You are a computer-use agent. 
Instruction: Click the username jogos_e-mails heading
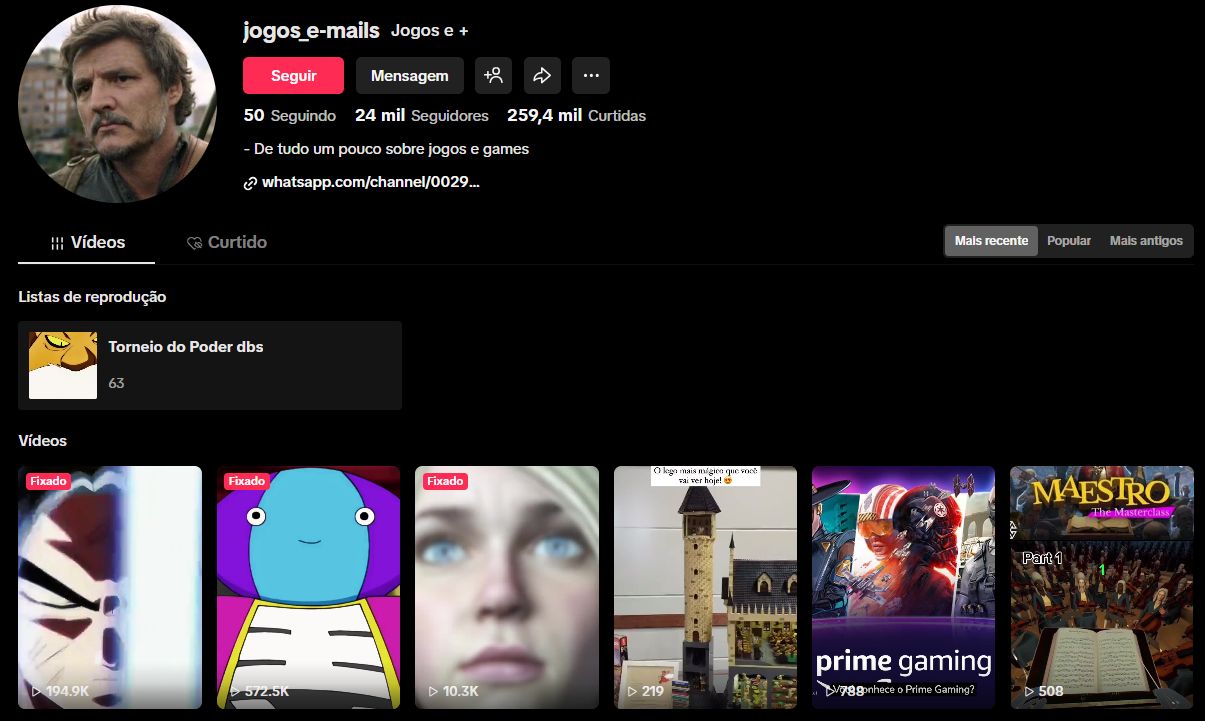click(x=311, y=30)
